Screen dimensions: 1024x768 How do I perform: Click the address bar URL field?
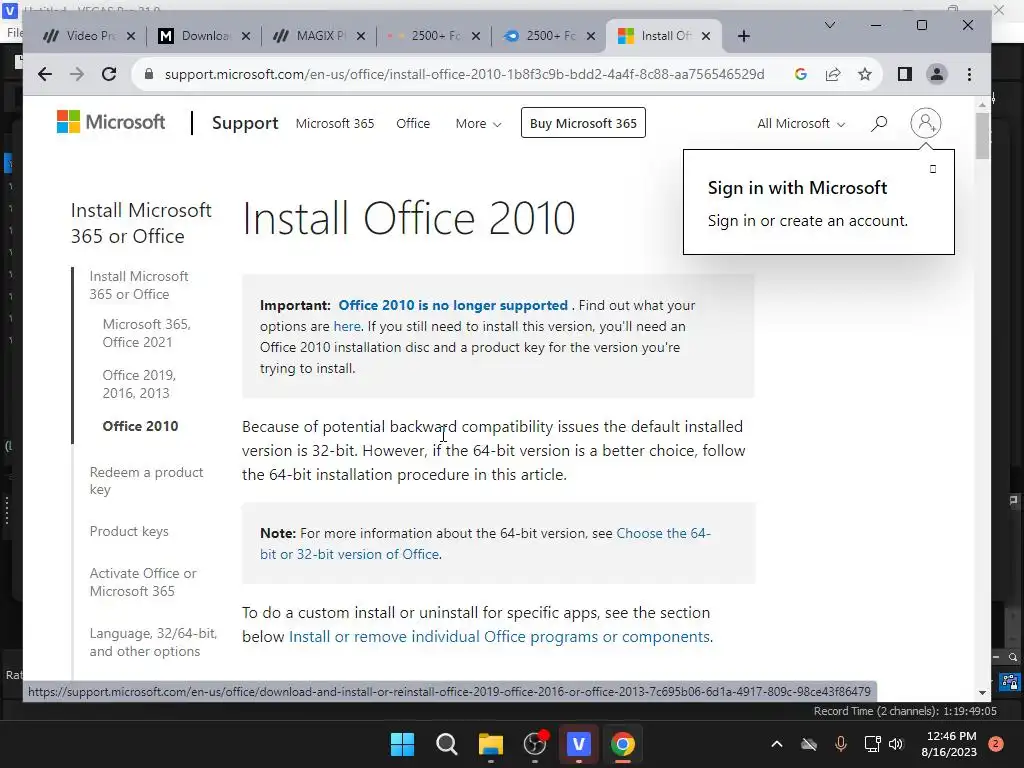(x=464, y=74)
